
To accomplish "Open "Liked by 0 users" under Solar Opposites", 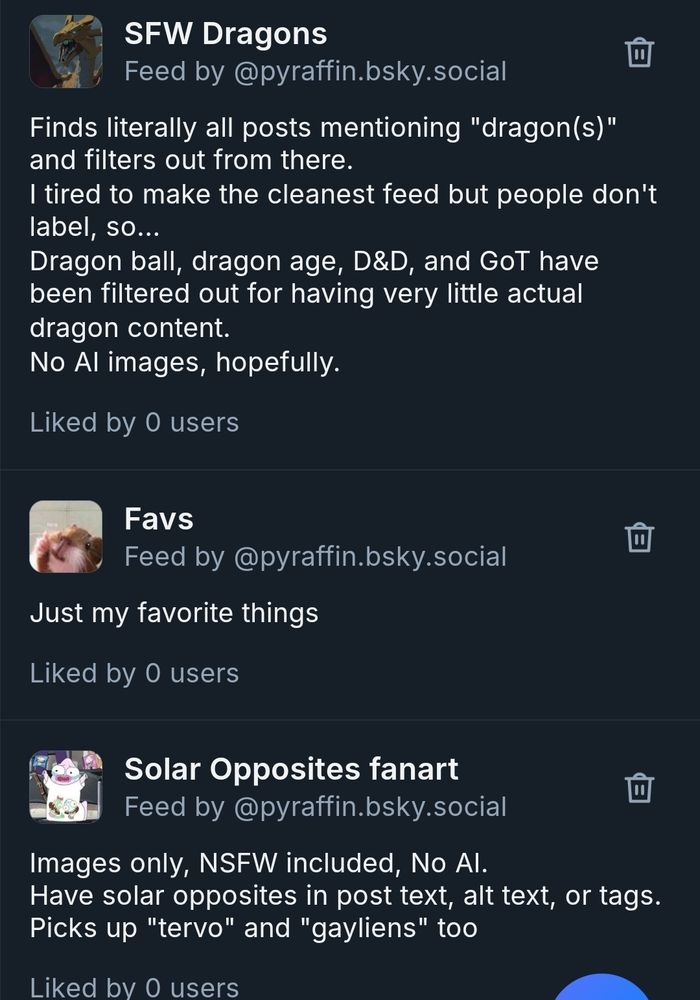I will pos(134,987).
